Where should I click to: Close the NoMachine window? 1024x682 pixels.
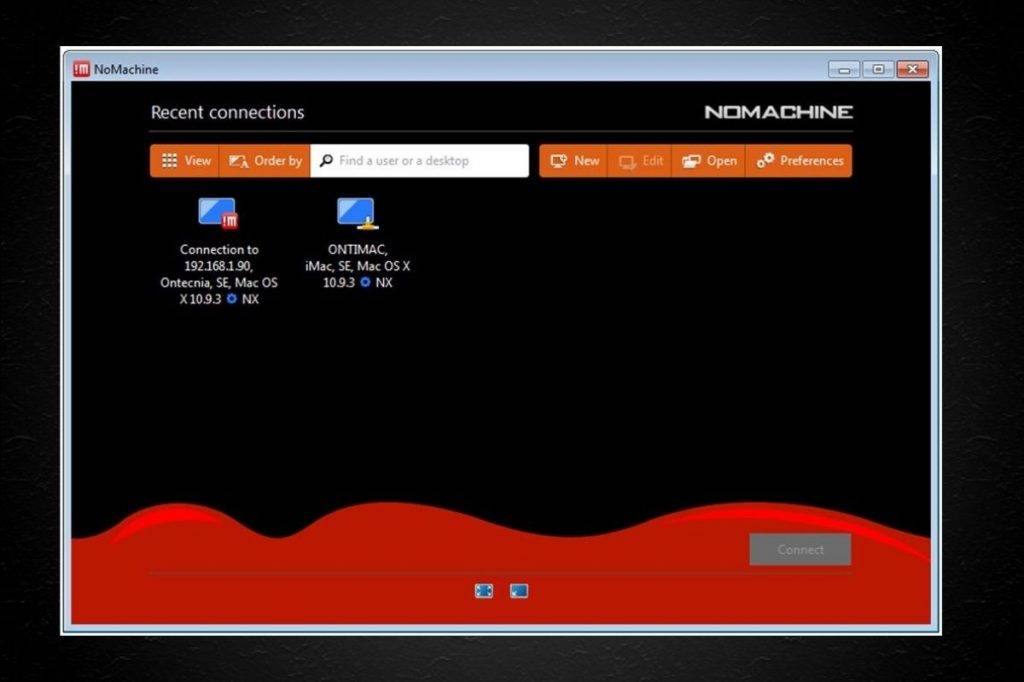tap(912, 69)
